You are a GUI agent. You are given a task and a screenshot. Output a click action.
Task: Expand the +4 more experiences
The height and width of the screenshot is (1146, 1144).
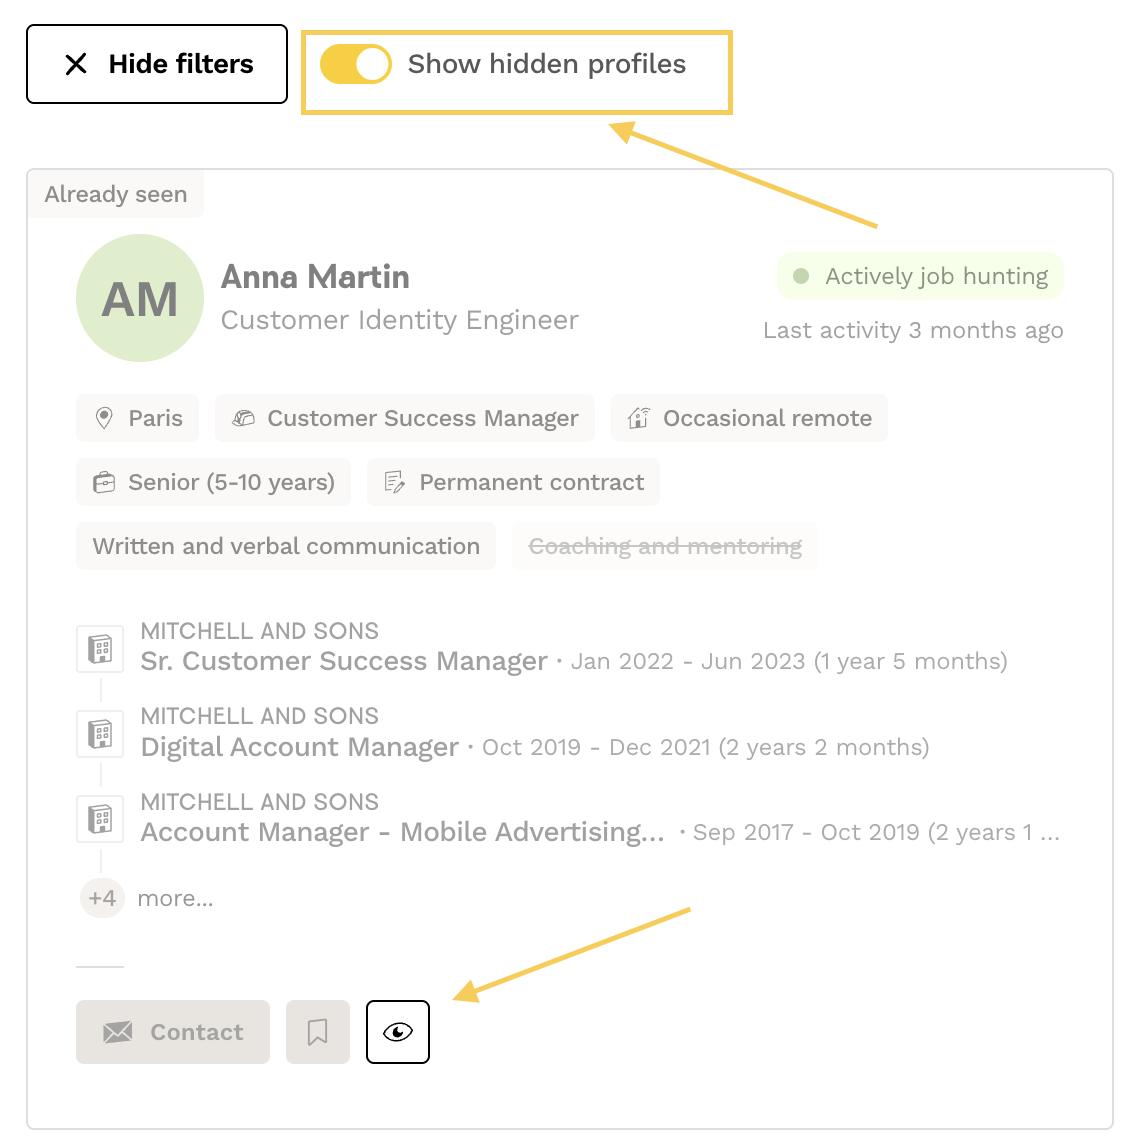pyautogui.click(x=175, y=898)
